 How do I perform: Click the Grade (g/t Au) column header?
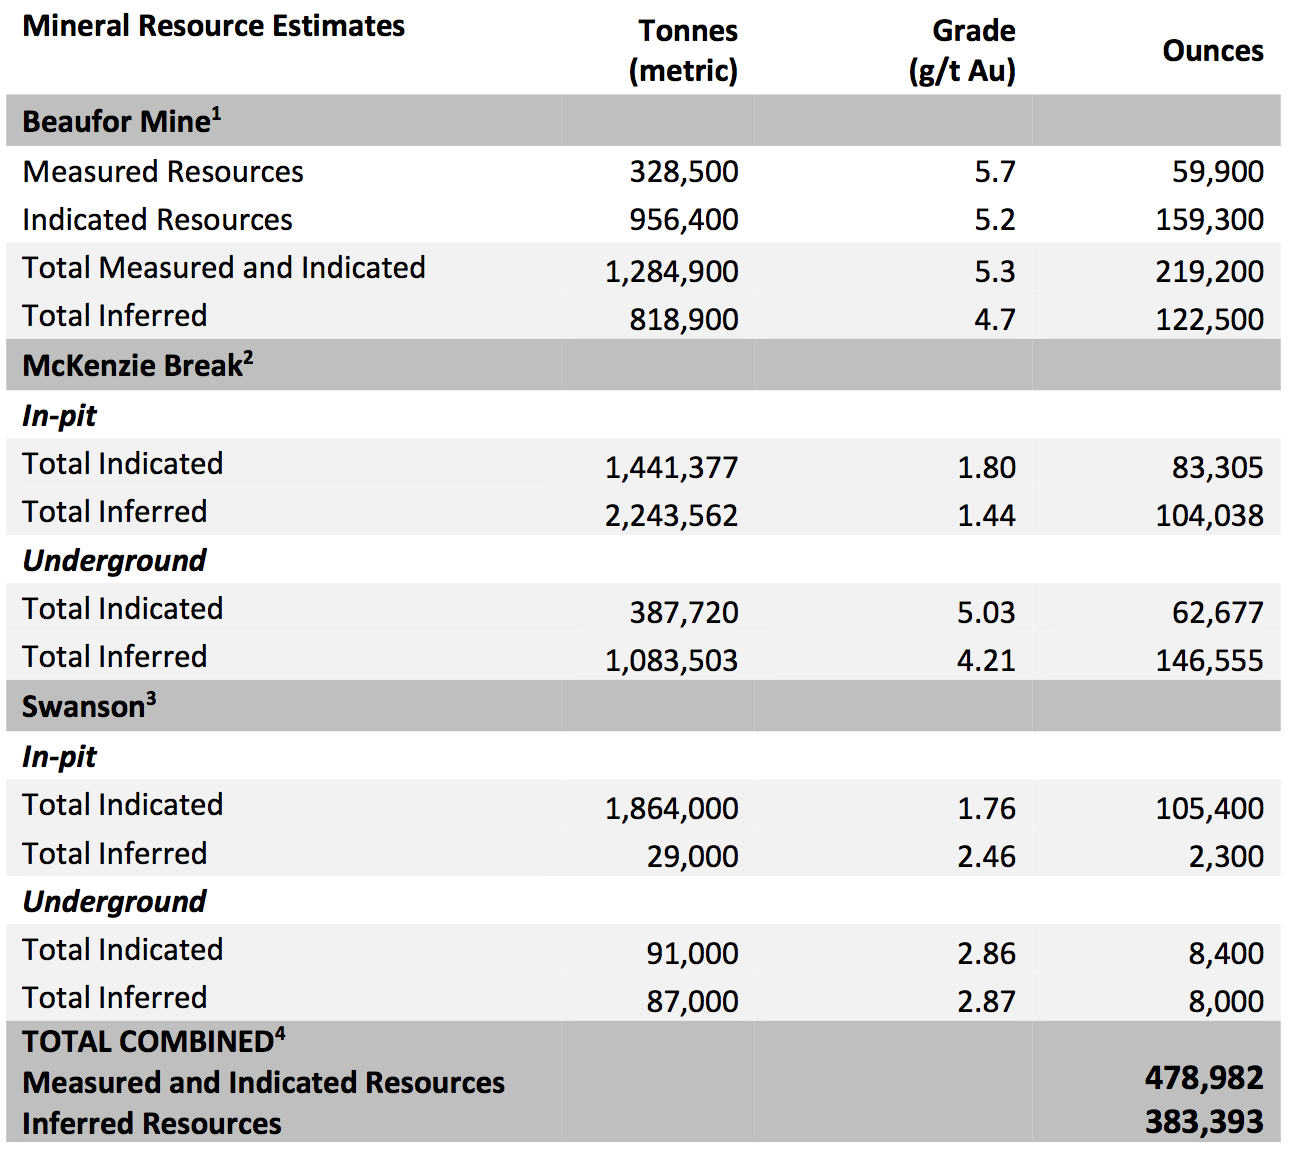click(x=962, y=51)
